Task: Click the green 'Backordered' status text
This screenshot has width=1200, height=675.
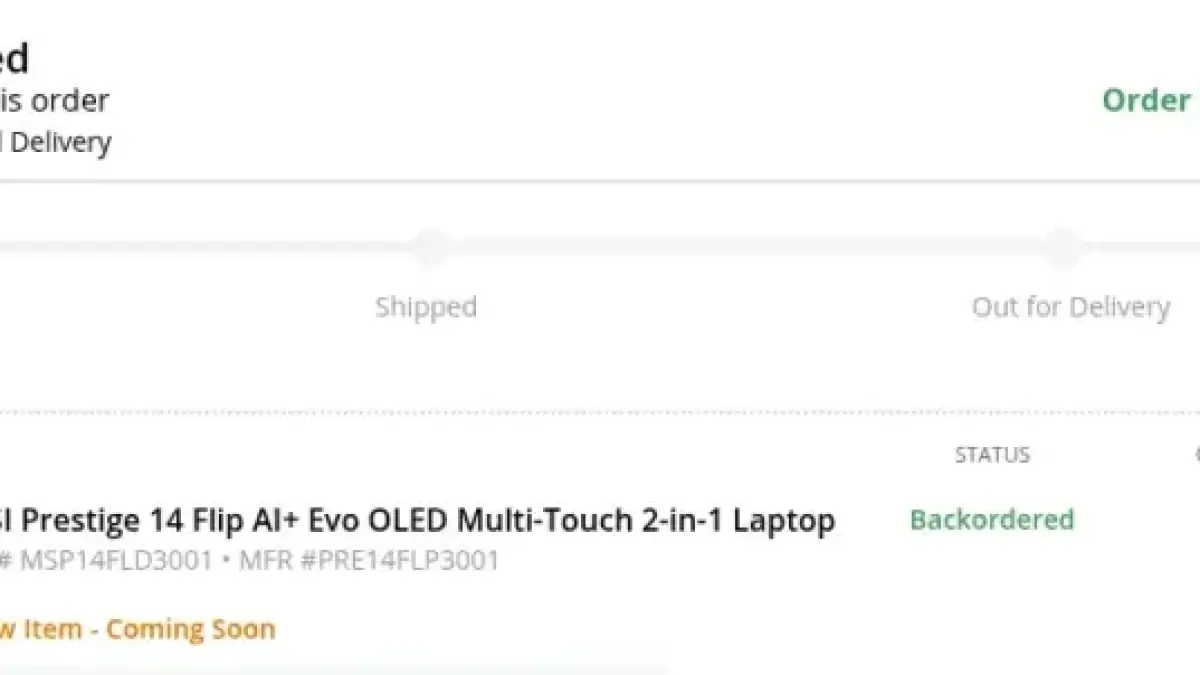Action: click(992, 519)
